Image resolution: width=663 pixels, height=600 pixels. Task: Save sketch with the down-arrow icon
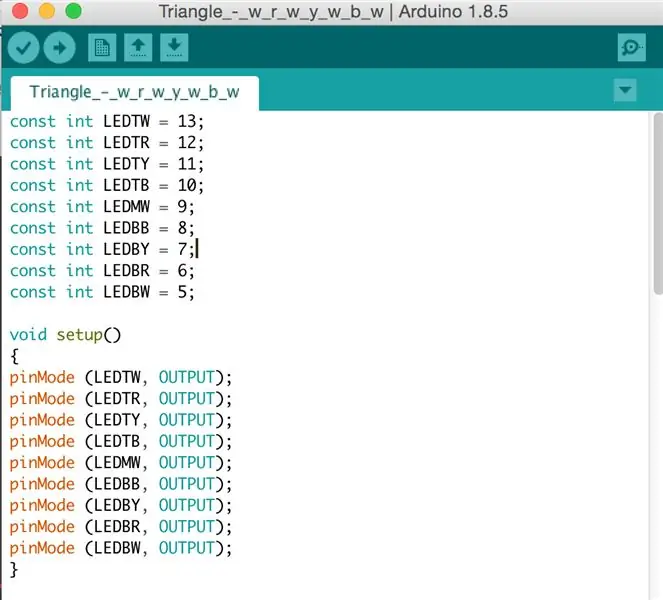coord(174,47)
